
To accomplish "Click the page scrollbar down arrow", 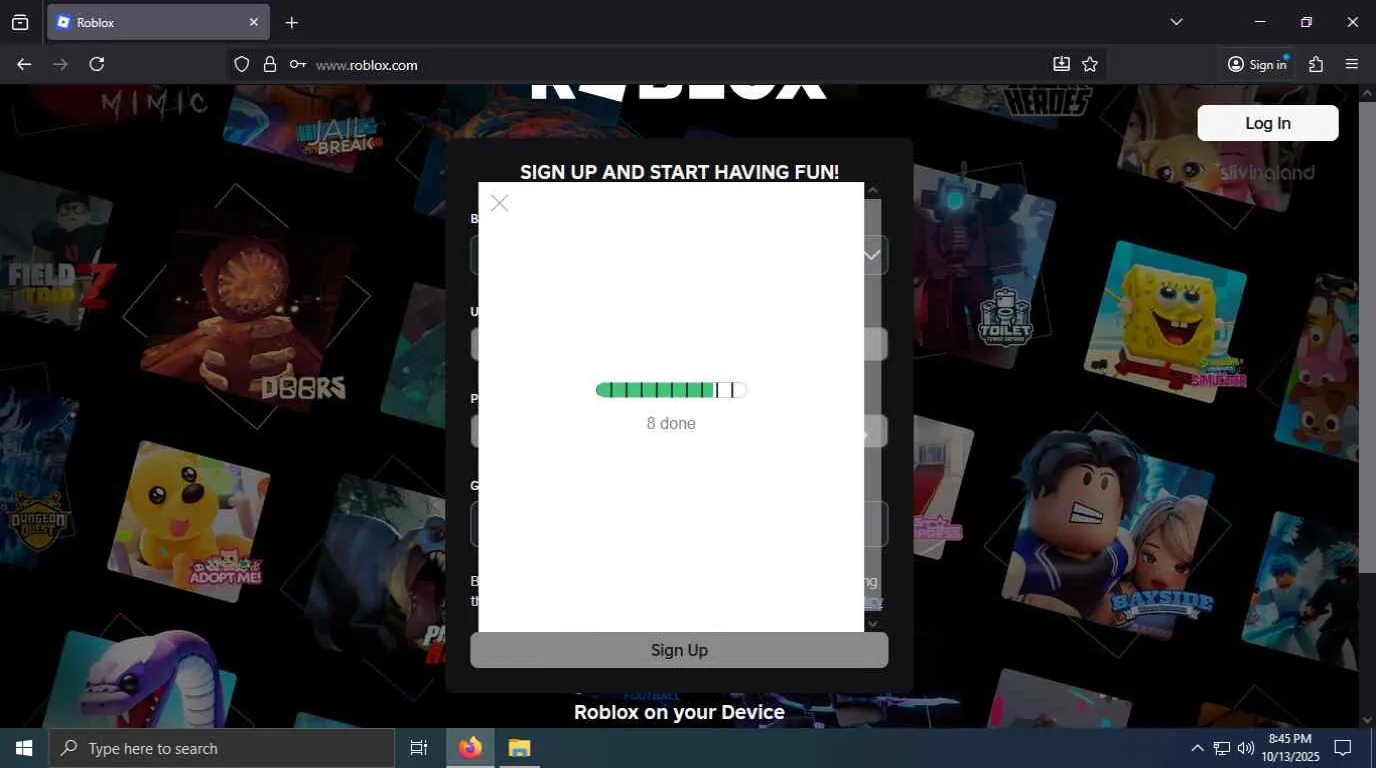I will pos(1367,719).
